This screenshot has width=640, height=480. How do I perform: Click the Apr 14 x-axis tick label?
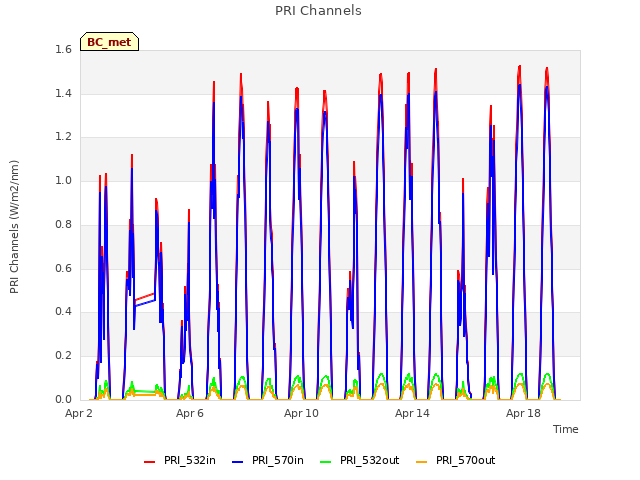[x=412, y=413]
